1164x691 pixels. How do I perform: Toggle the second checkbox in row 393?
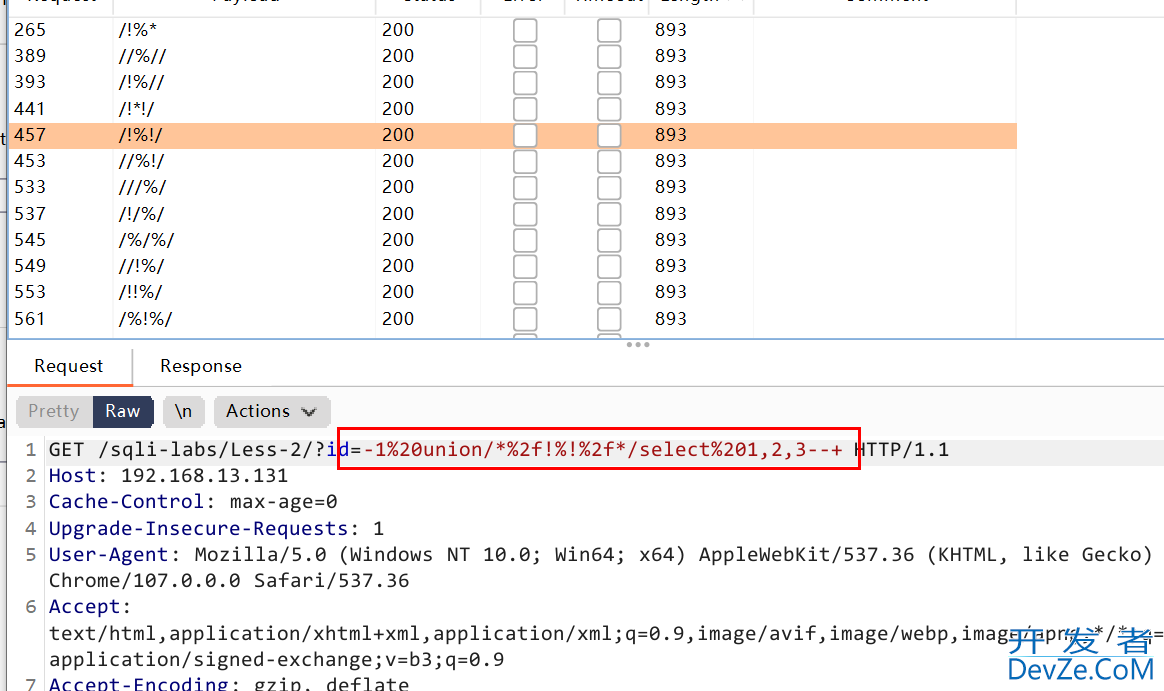point(609,82)
